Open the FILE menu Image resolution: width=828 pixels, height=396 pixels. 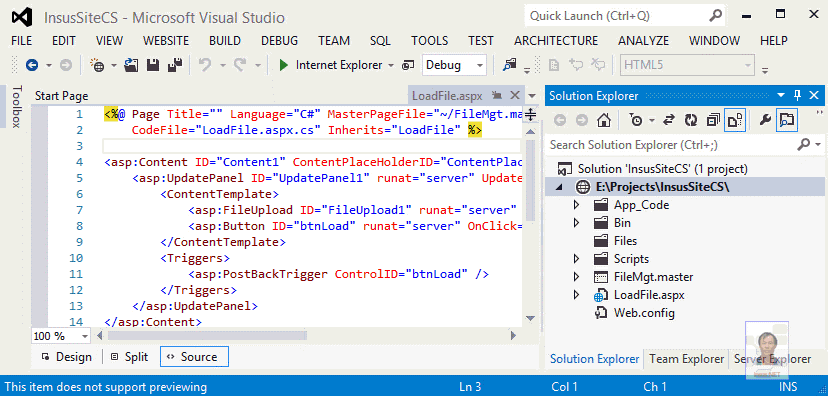[22, 41]
